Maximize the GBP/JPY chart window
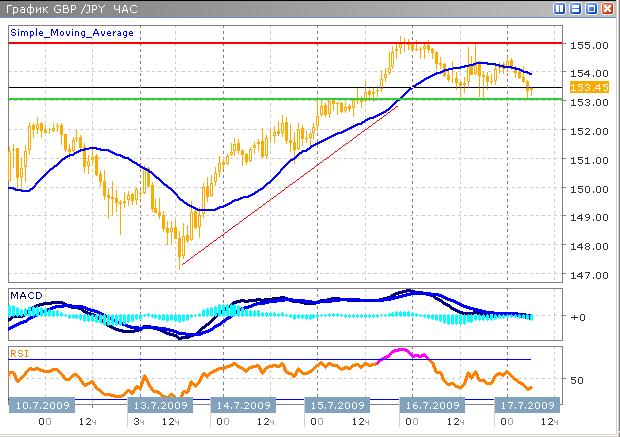This screenshot has height=437, width=620. [592, 9]
